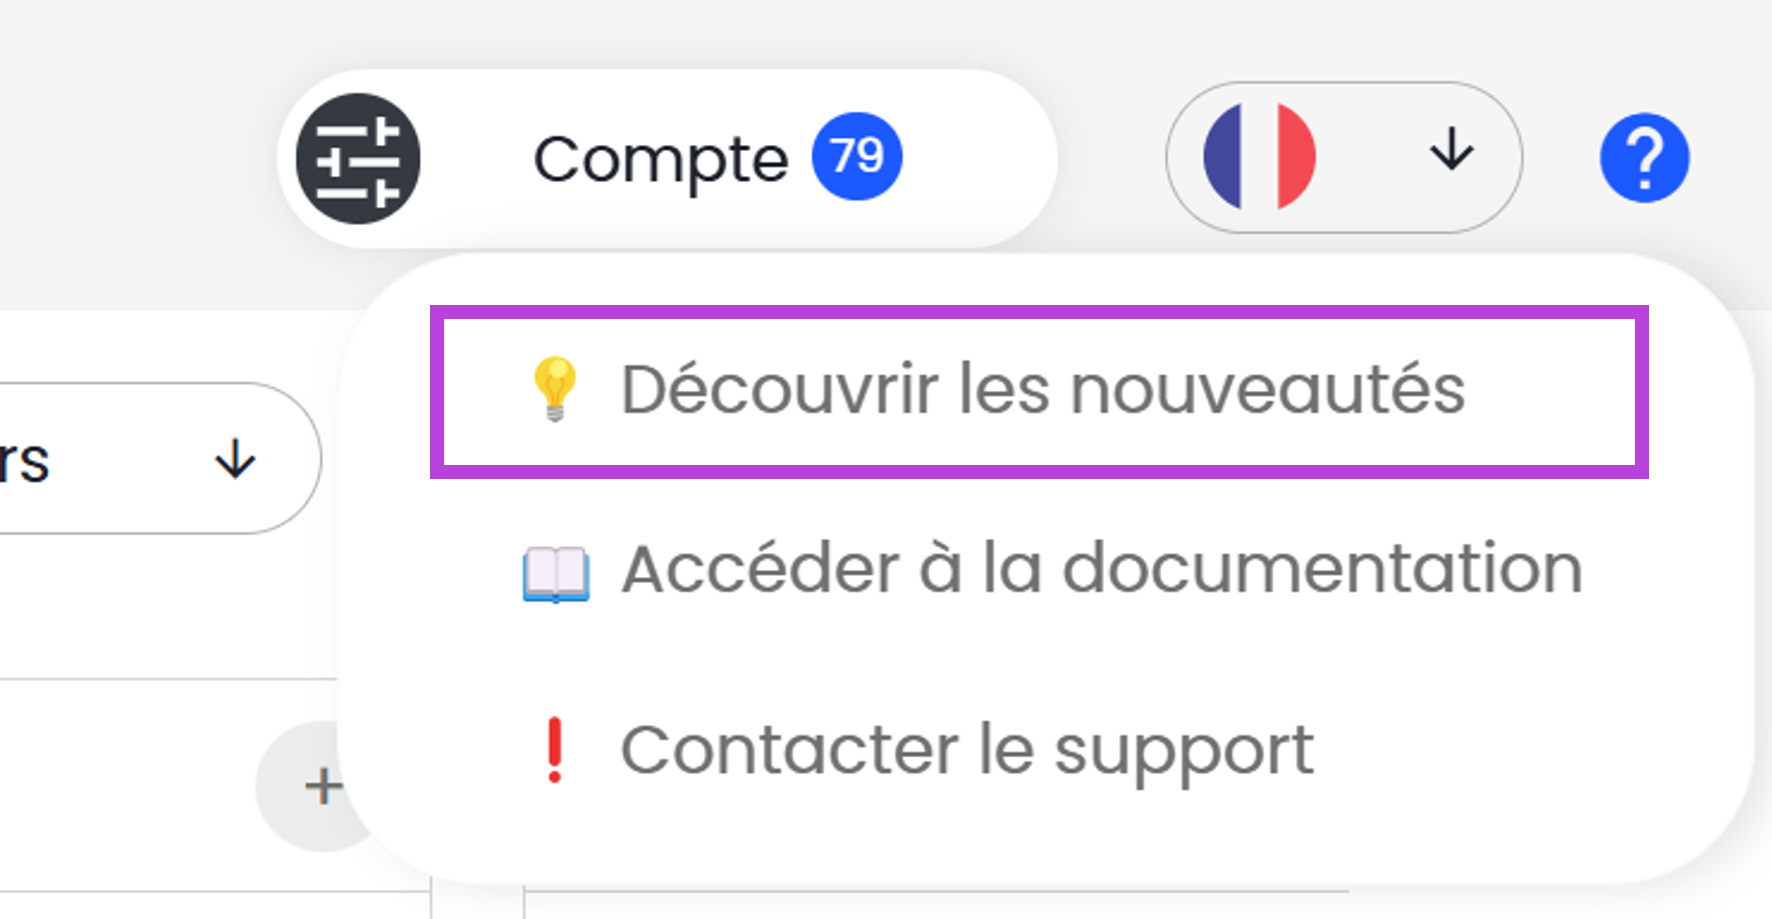Click the lightbulb icon in the help menu
This screenshot has width=1772, height=919.
point(555,389)
